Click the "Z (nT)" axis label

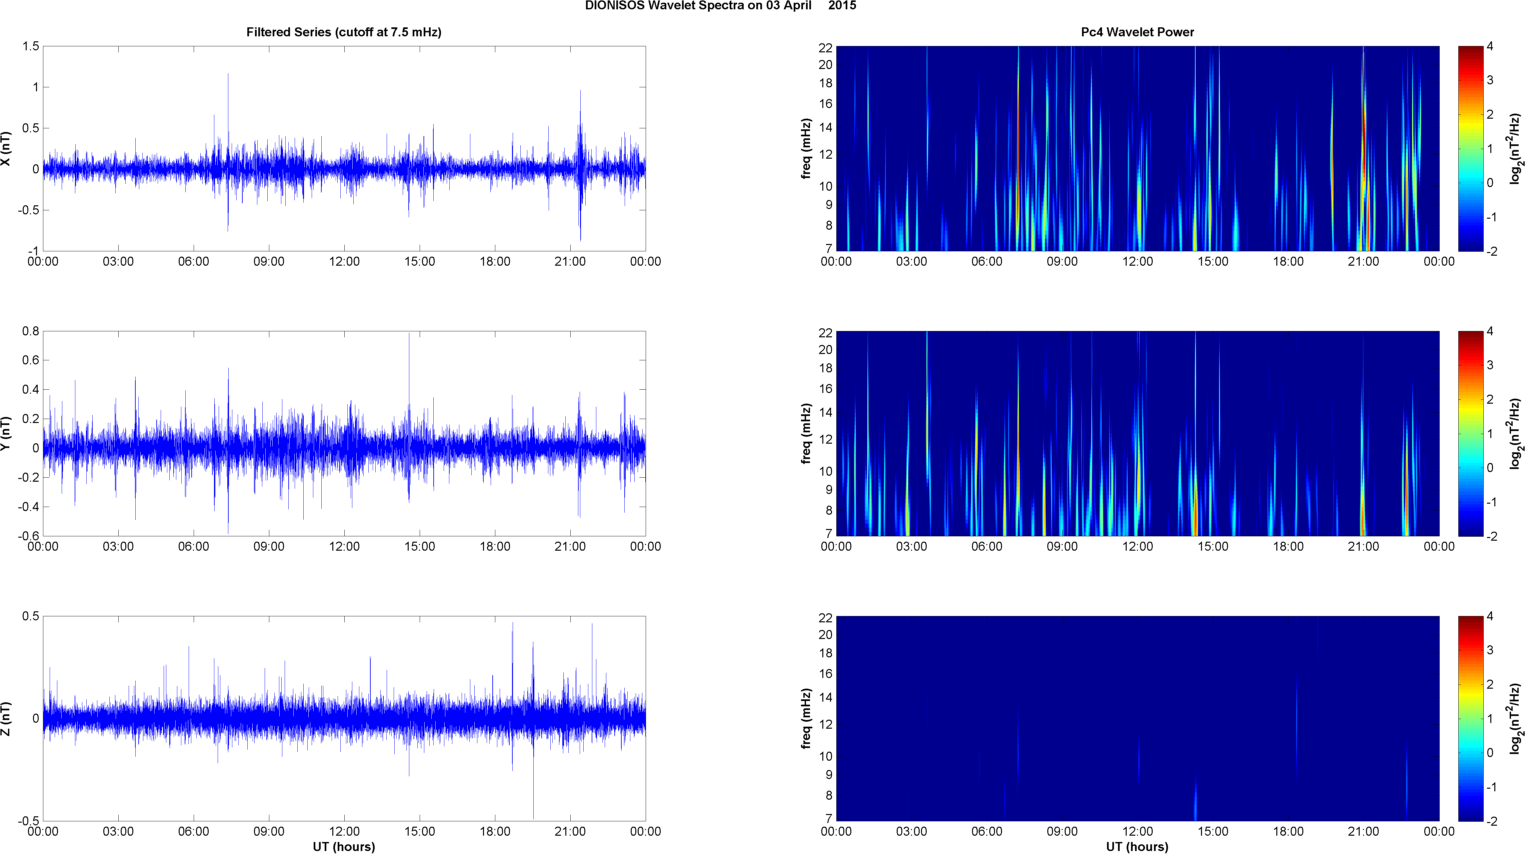pos(7,718)
